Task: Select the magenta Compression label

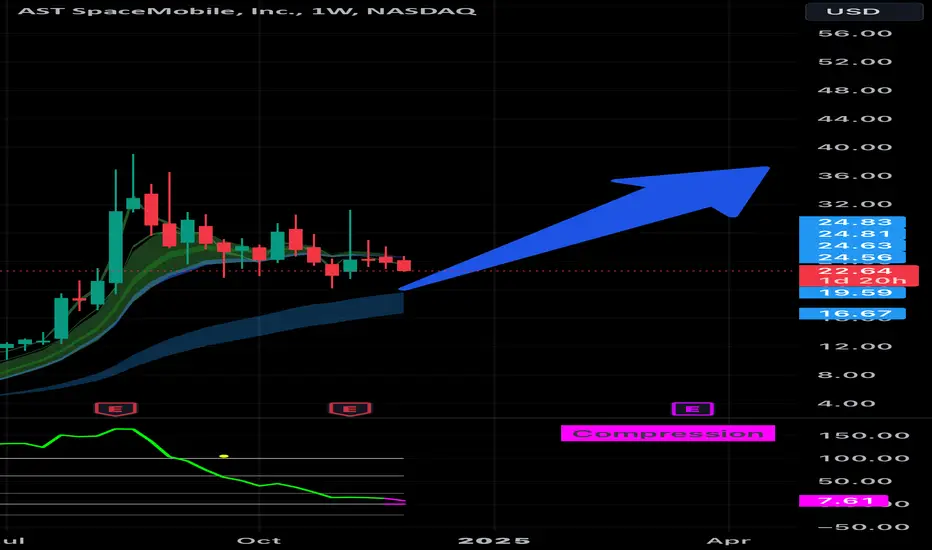Action: (667, 433)
